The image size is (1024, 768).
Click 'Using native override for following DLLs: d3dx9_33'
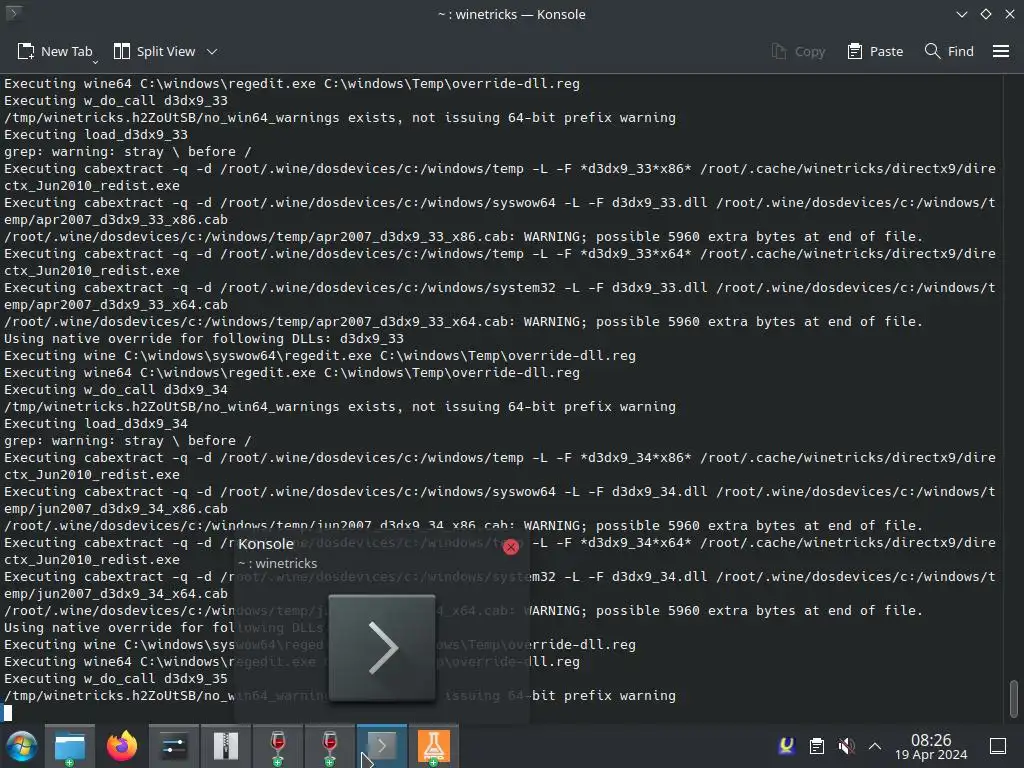204,339
